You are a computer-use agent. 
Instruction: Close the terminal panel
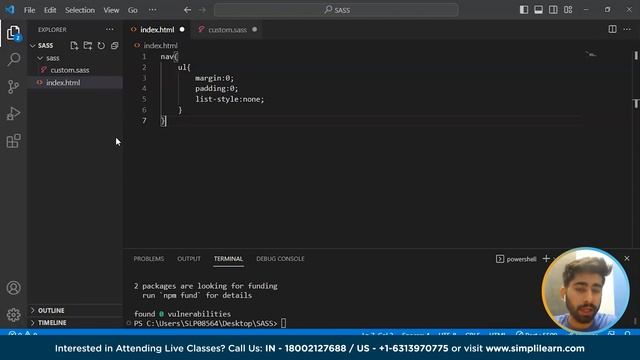click(627, 258)
